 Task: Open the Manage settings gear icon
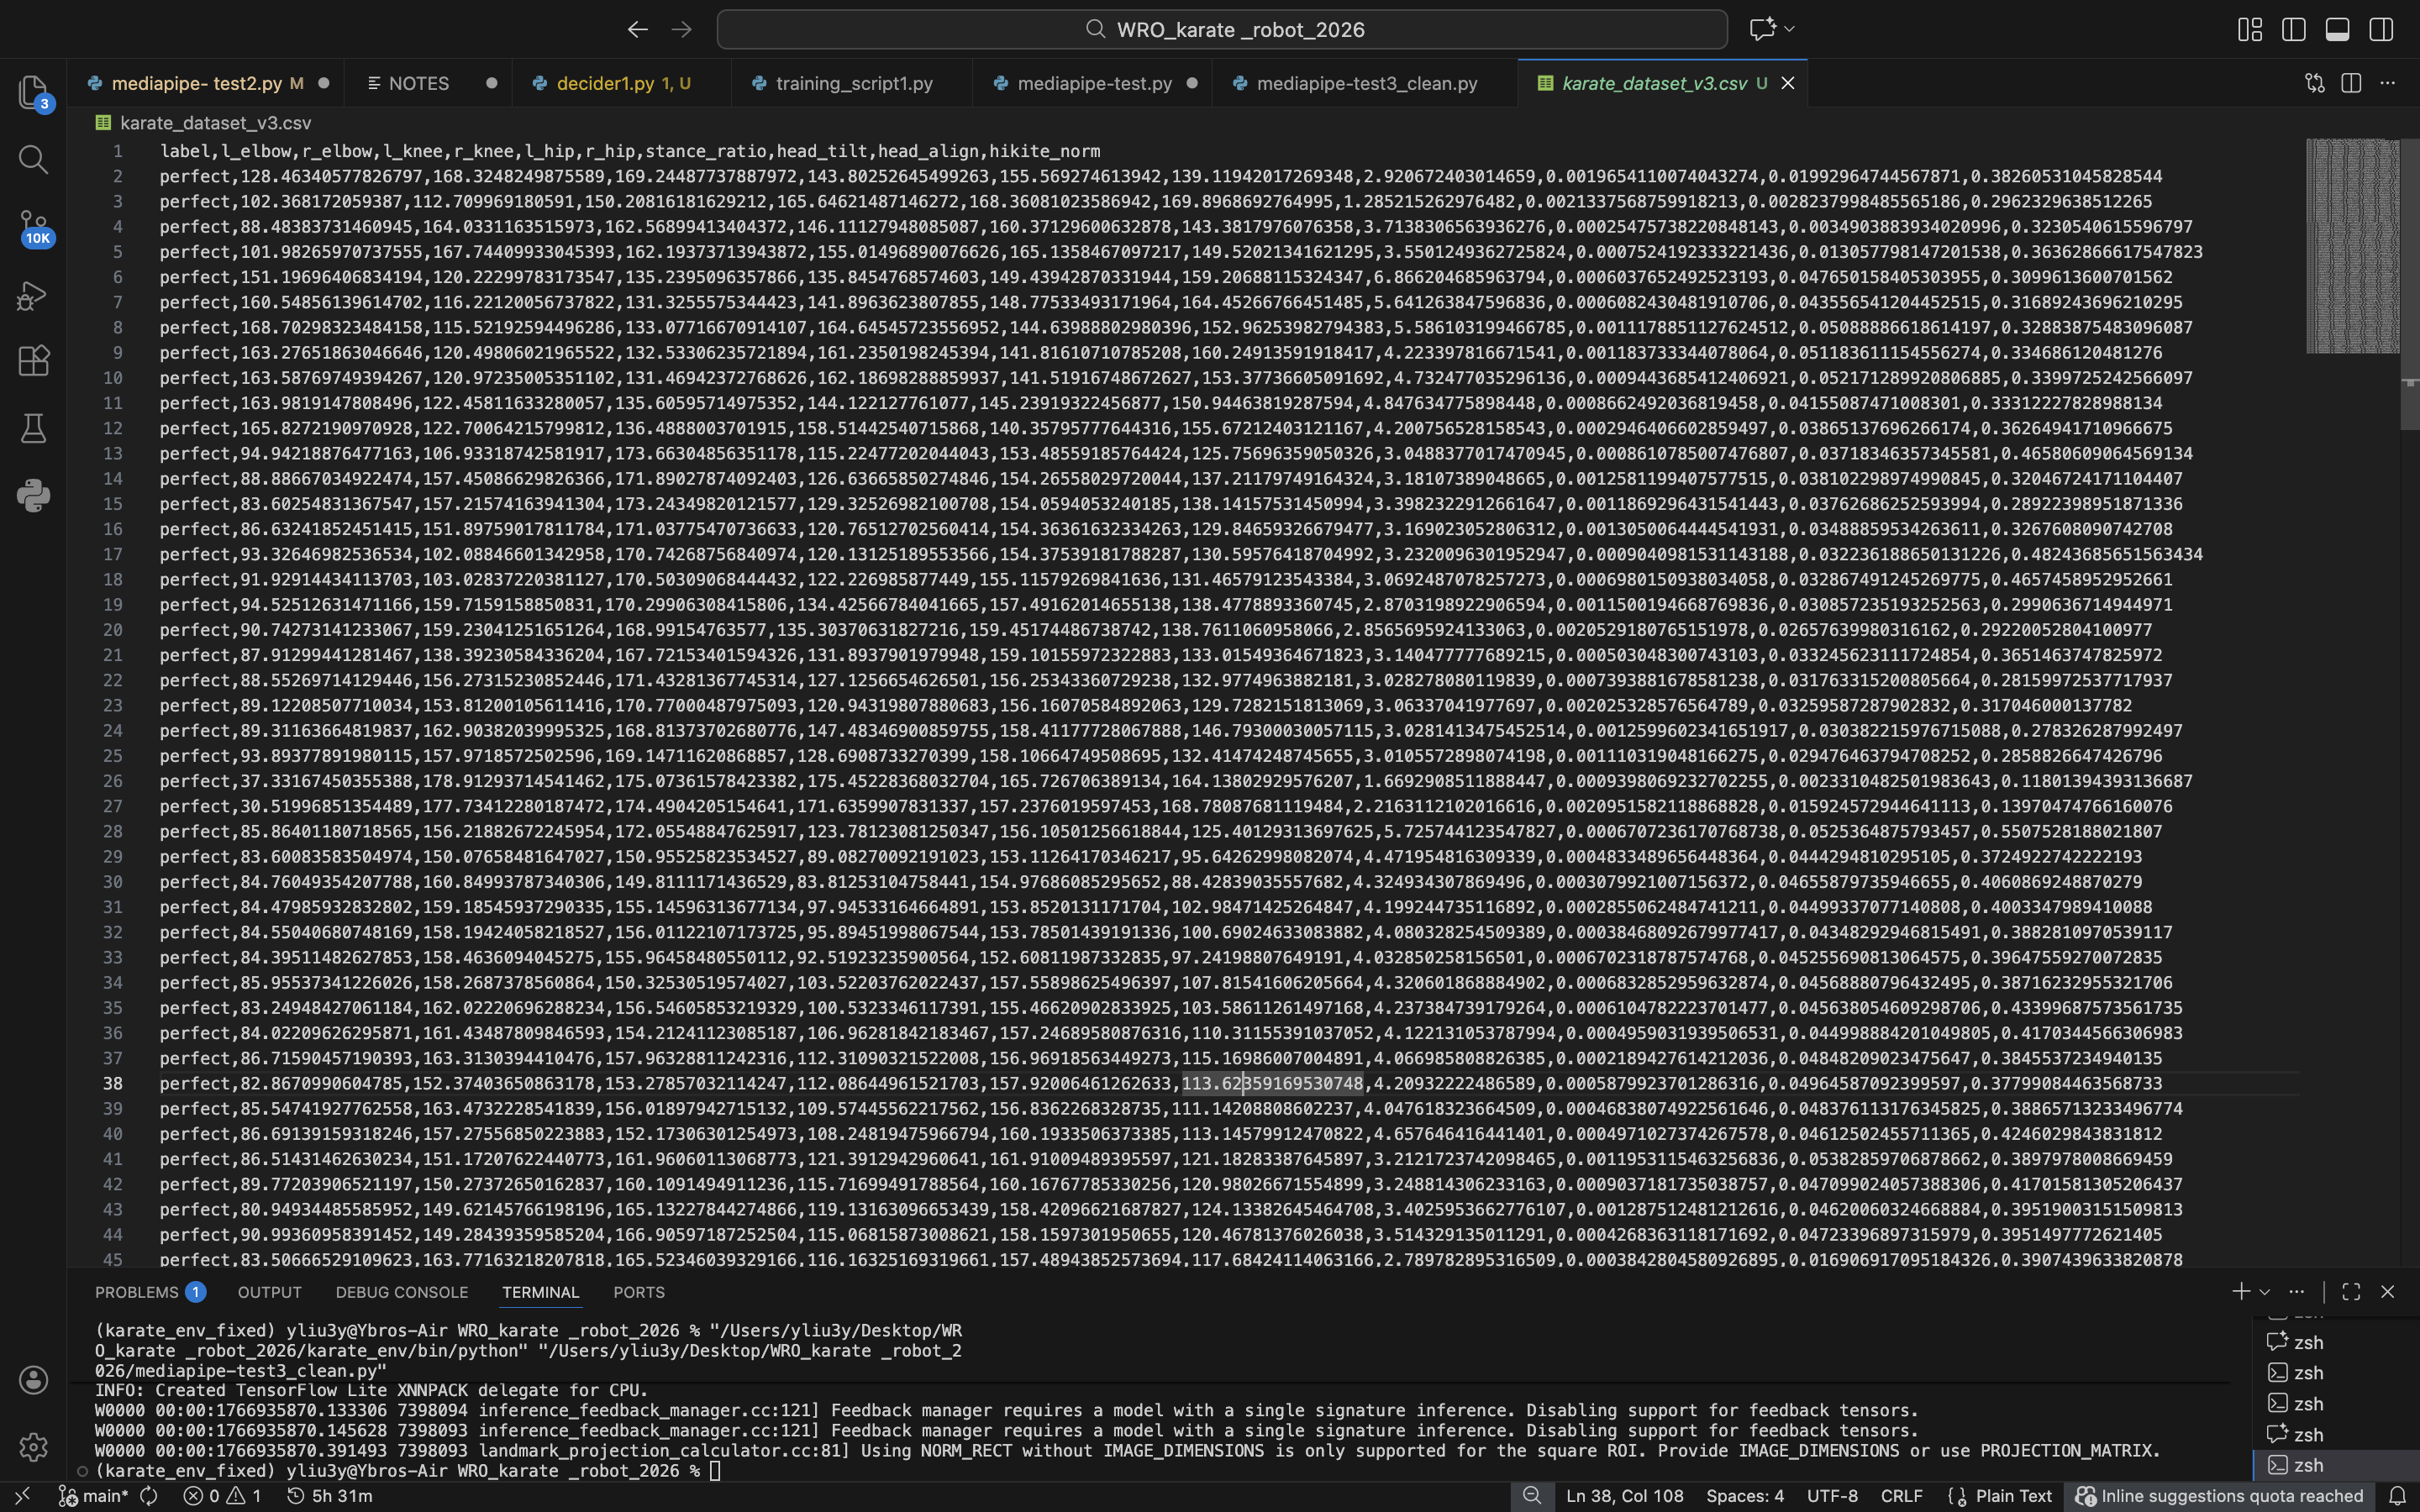click(x=33, y=1446)
